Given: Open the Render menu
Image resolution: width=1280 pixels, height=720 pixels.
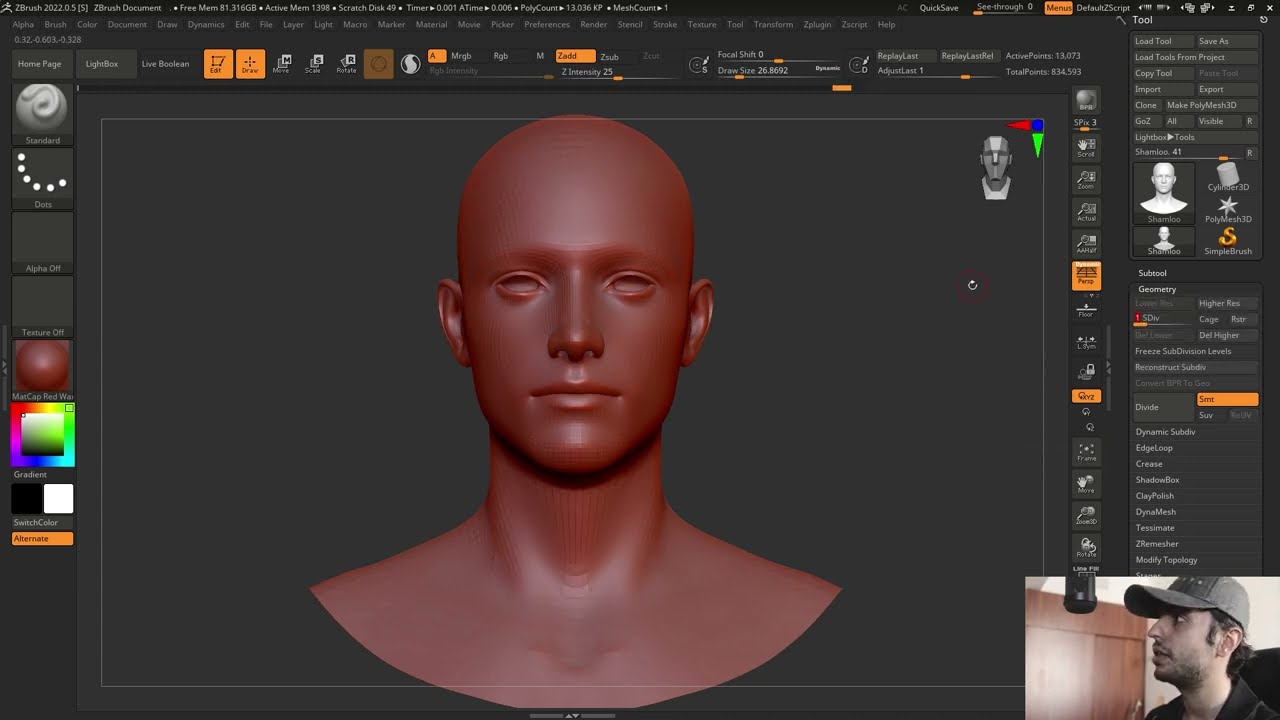Looking at the screenshot, I should [593, 24].
